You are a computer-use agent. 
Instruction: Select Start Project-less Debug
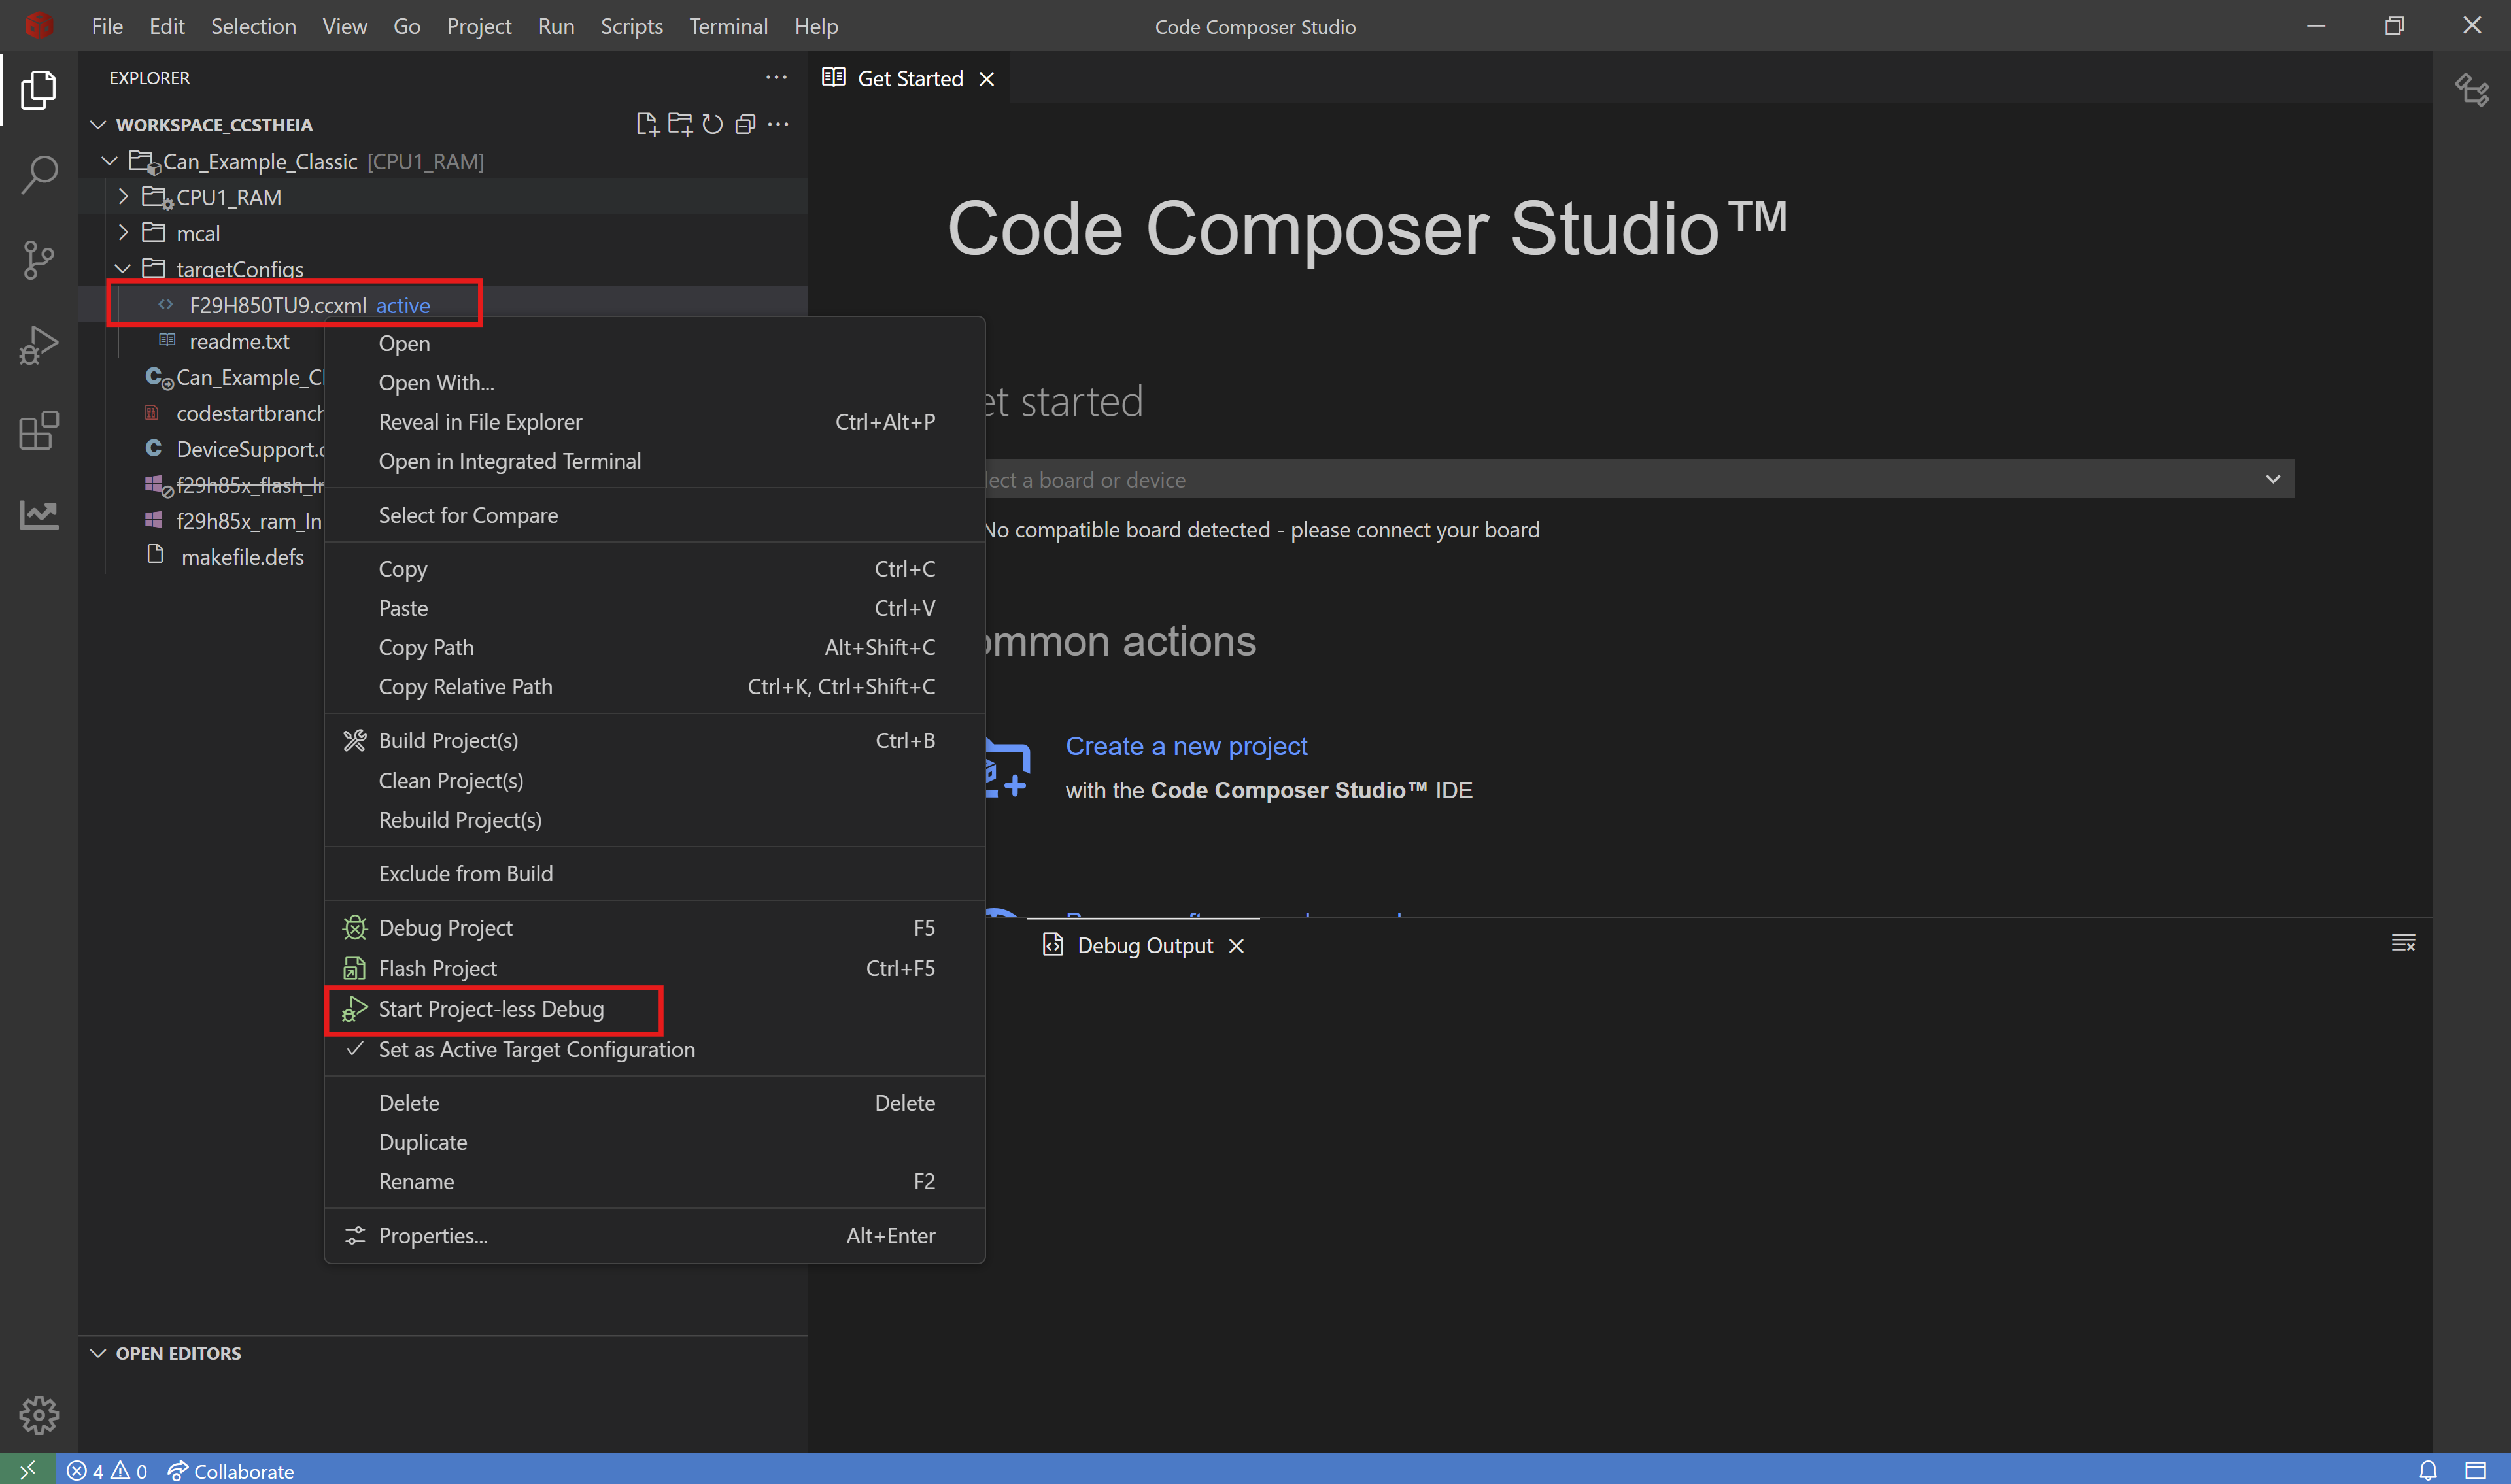pyautogui.click(x=491, y=1009)
